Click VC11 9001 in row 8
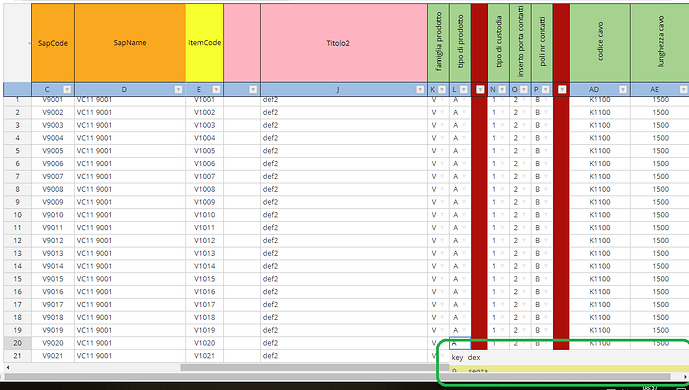689x390 pixels. 130,189
